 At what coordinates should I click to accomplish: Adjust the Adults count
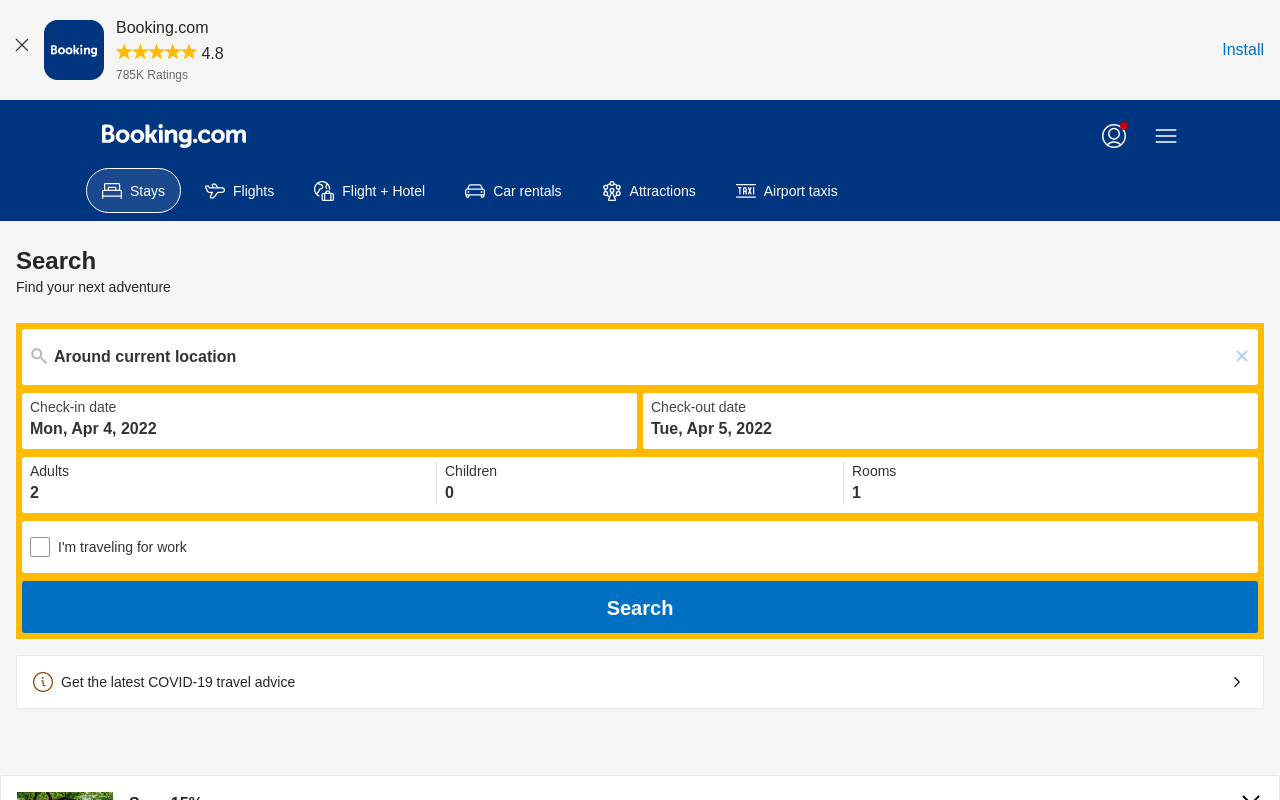click(229, 485)
